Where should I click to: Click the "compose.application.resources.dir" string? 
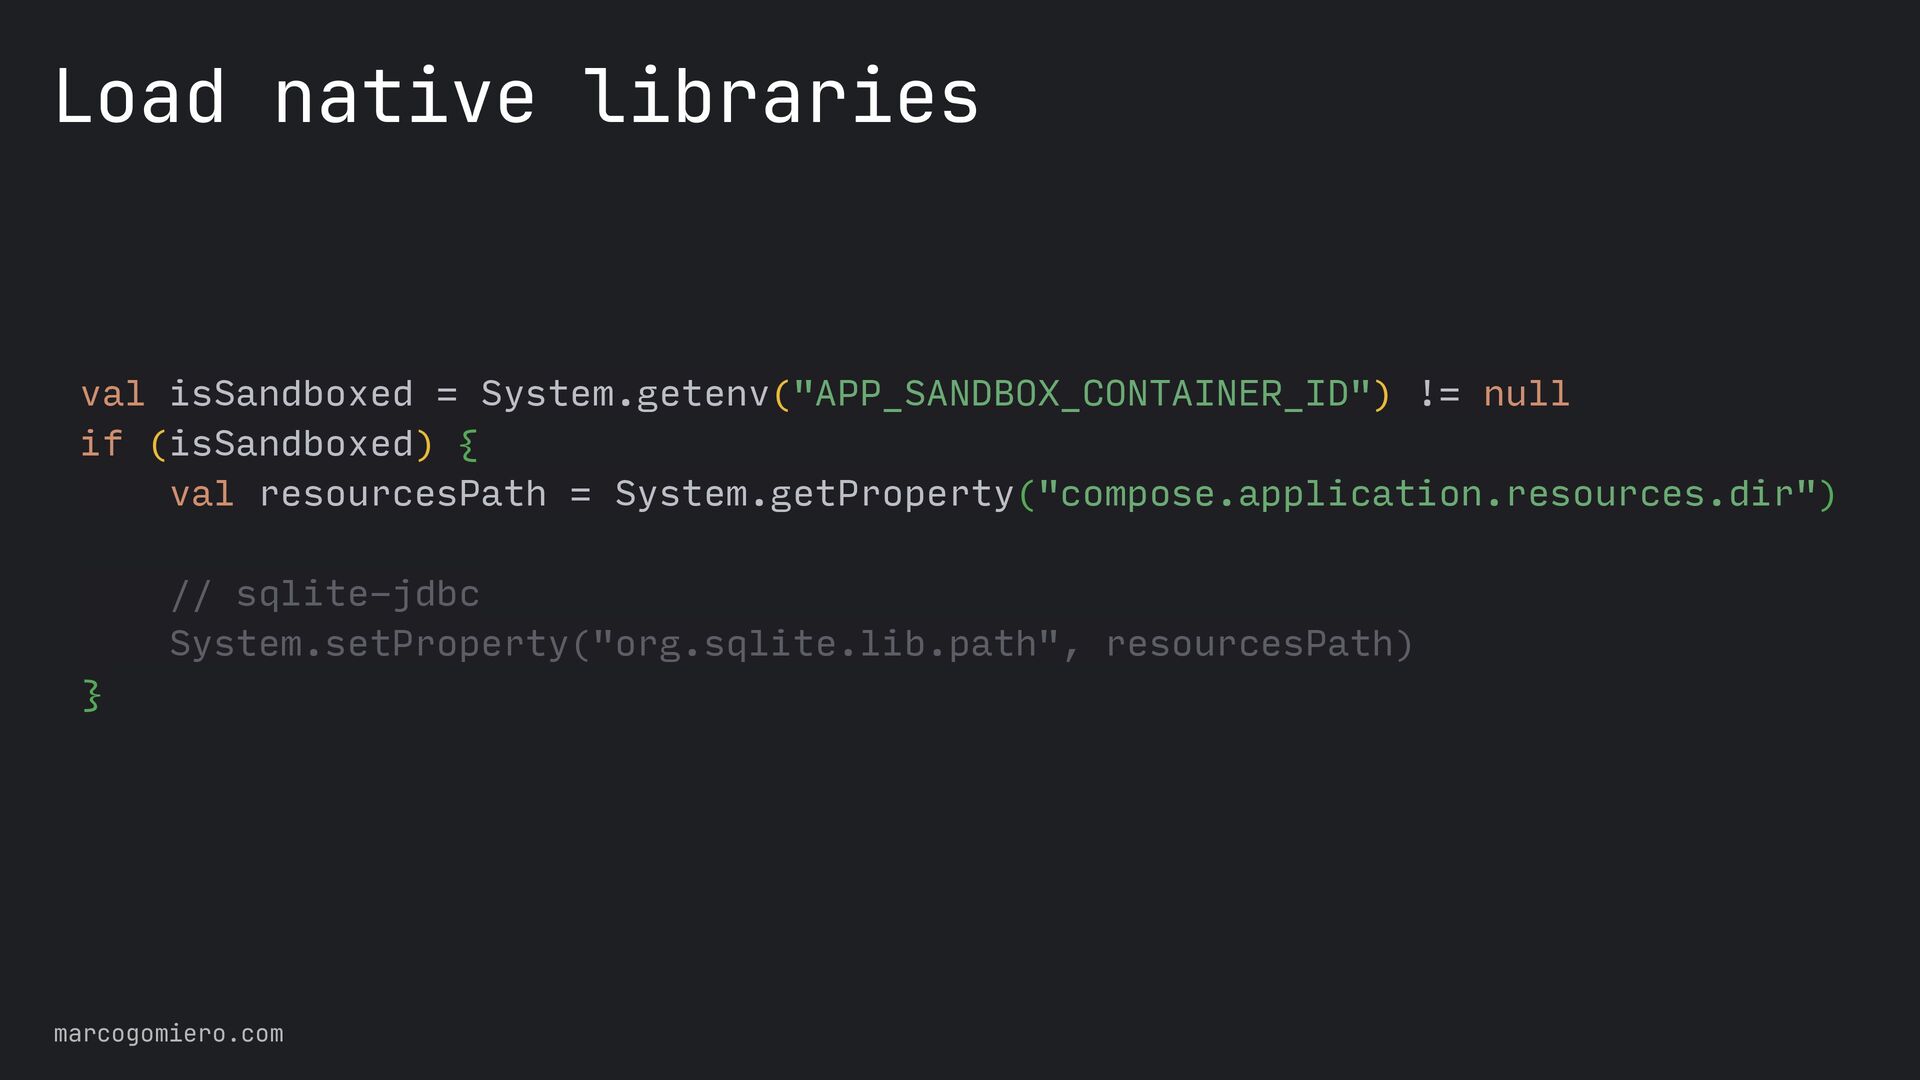coord(1428,494)
